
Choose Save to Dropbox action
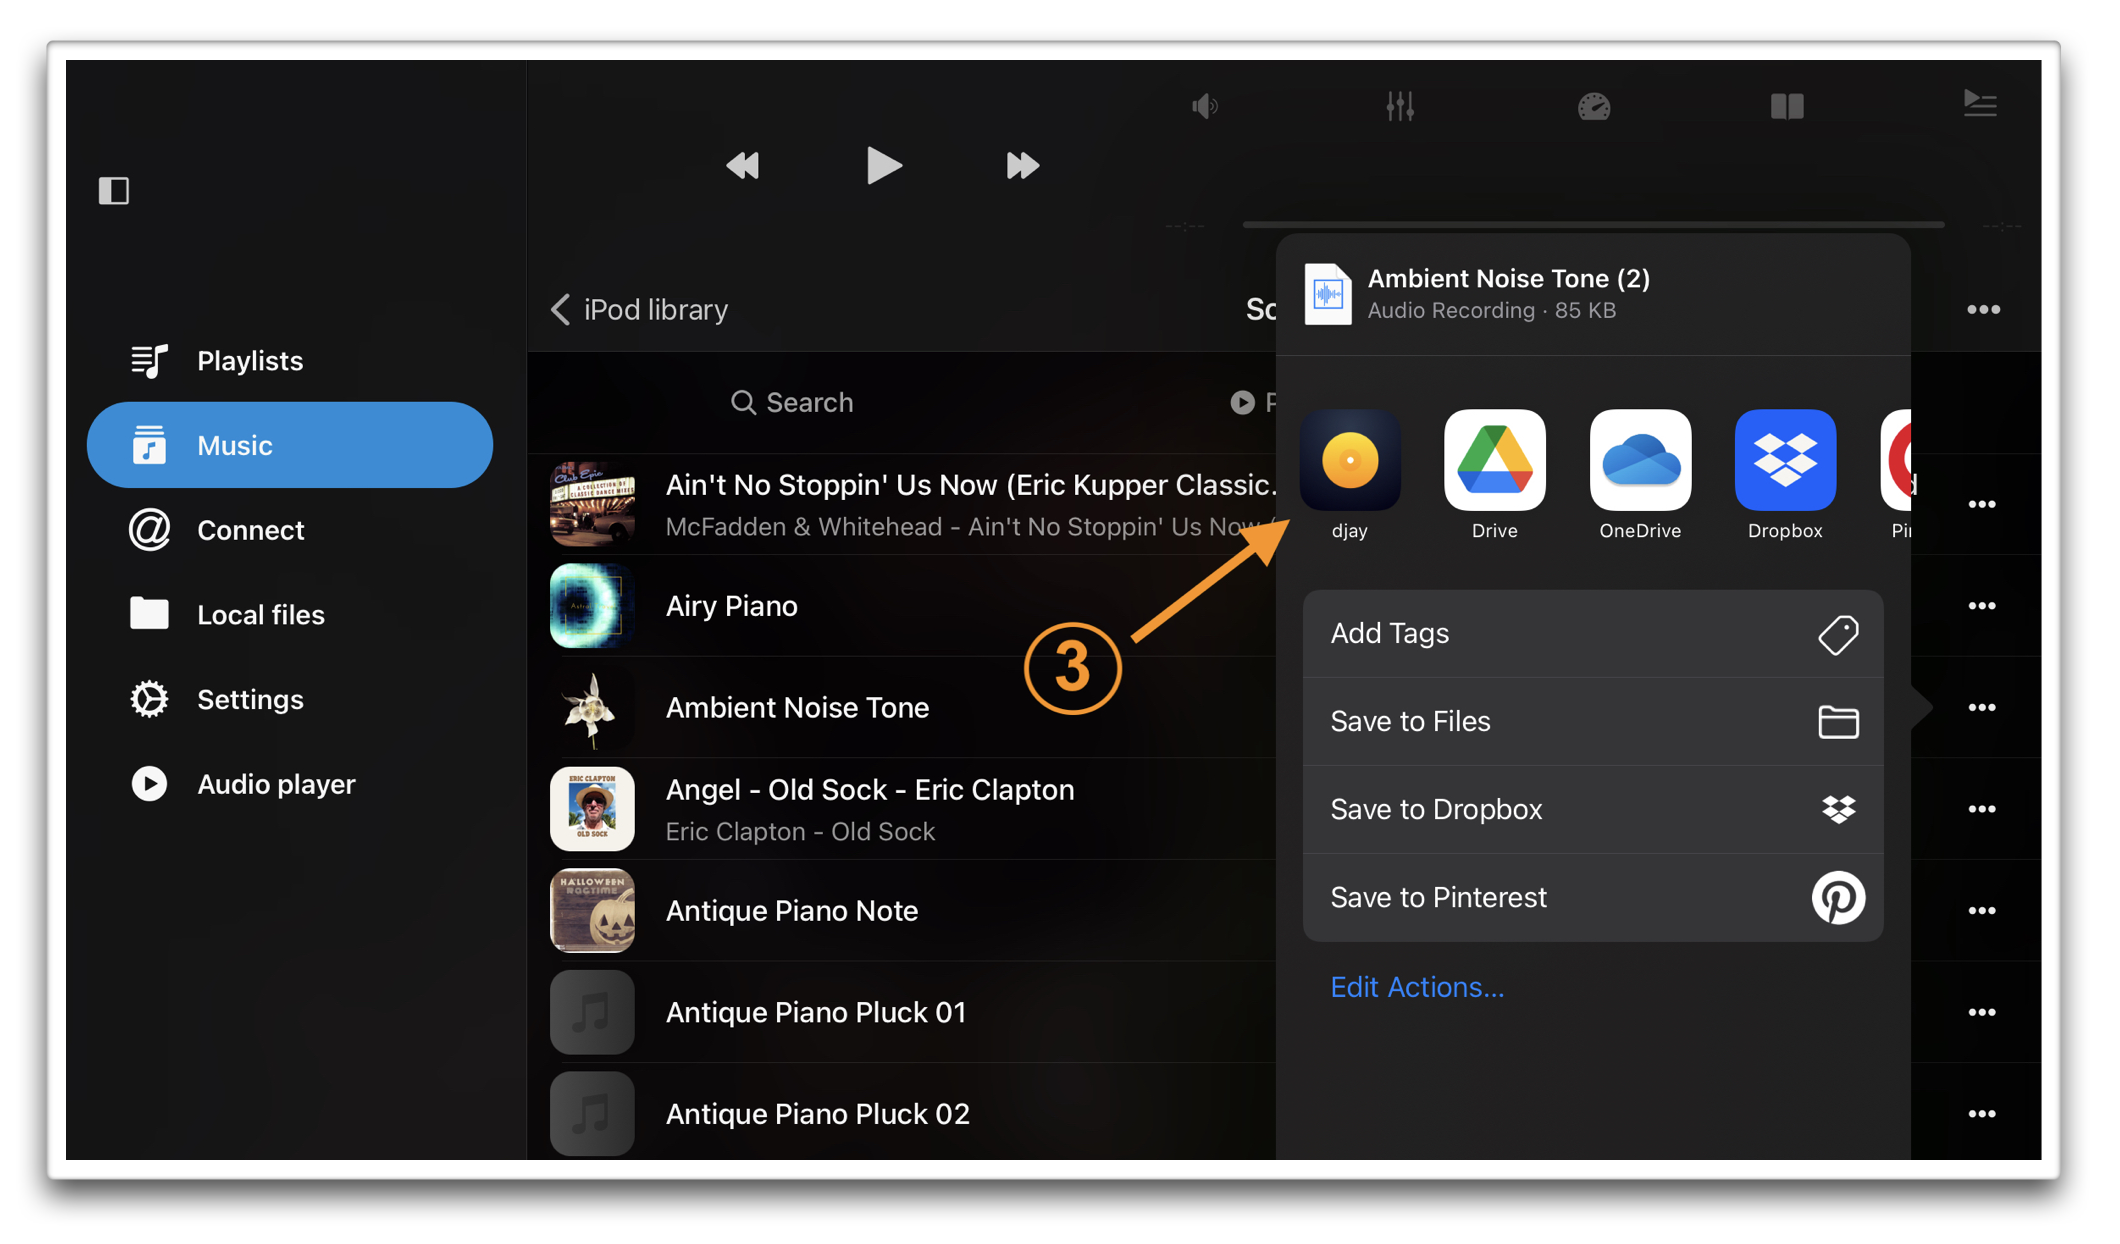coord(1593,810)
